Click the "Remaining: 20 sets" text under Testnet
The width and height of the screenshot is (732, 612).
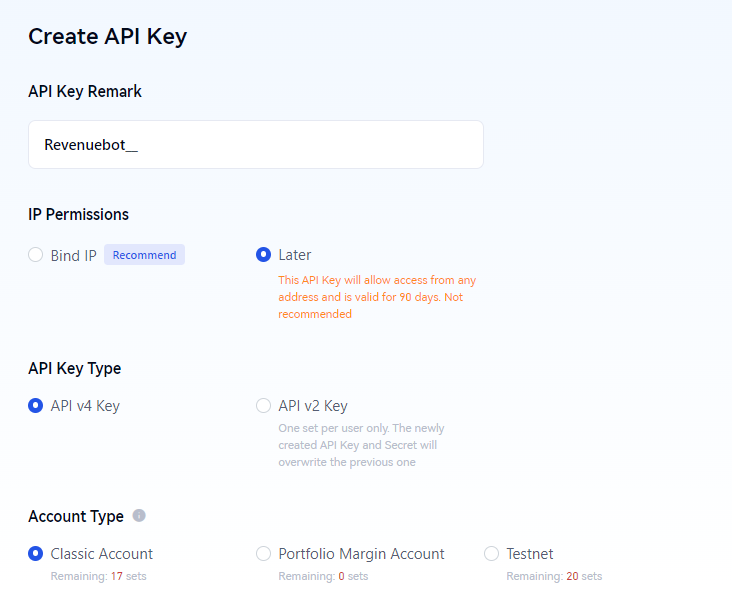point(554,576)
